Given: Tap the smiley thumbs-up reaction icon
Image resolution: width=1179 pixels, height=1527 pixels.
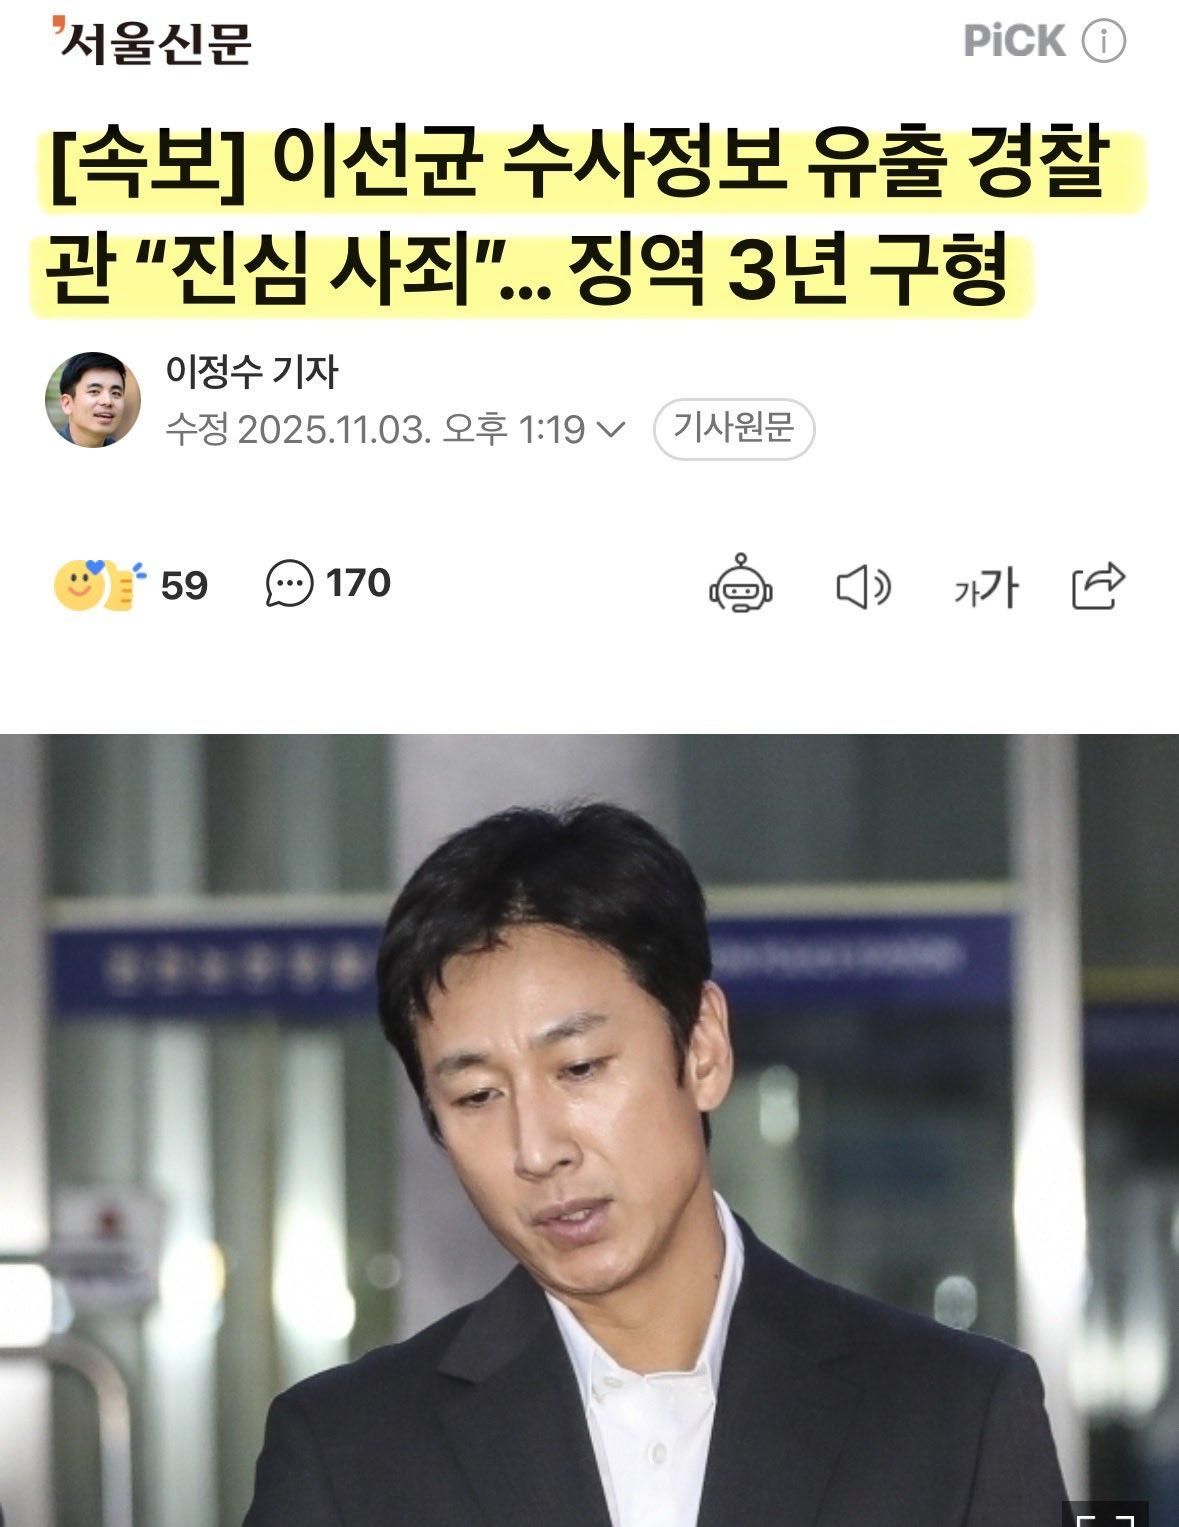Looking at the screenshot, I should (99, 585).
